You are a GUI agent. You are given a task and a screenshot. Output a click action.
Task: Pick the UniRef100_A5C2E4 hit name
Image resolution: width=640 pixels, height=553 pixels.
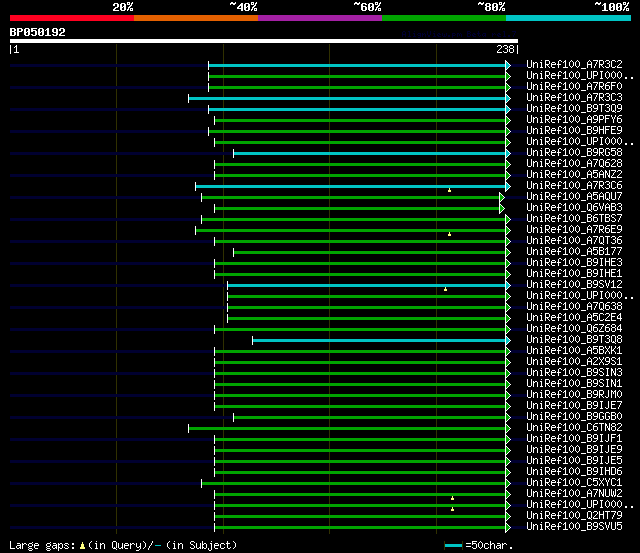tap(574, 318)
